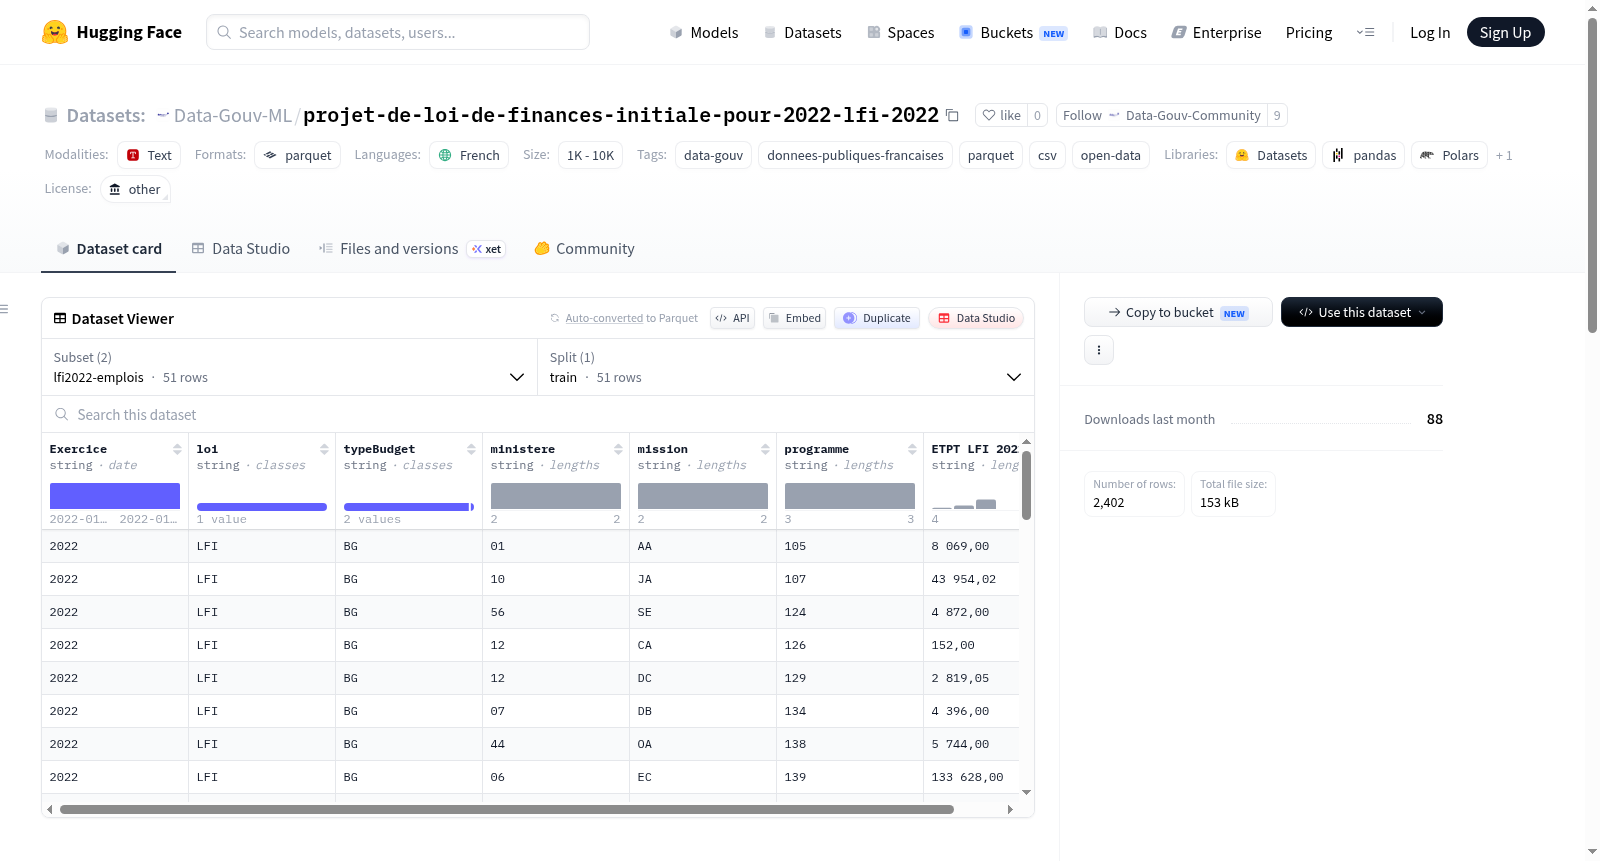Open the Data-Gouv-ML organization link
1600x861 pixels.
(x=232, y=115)
